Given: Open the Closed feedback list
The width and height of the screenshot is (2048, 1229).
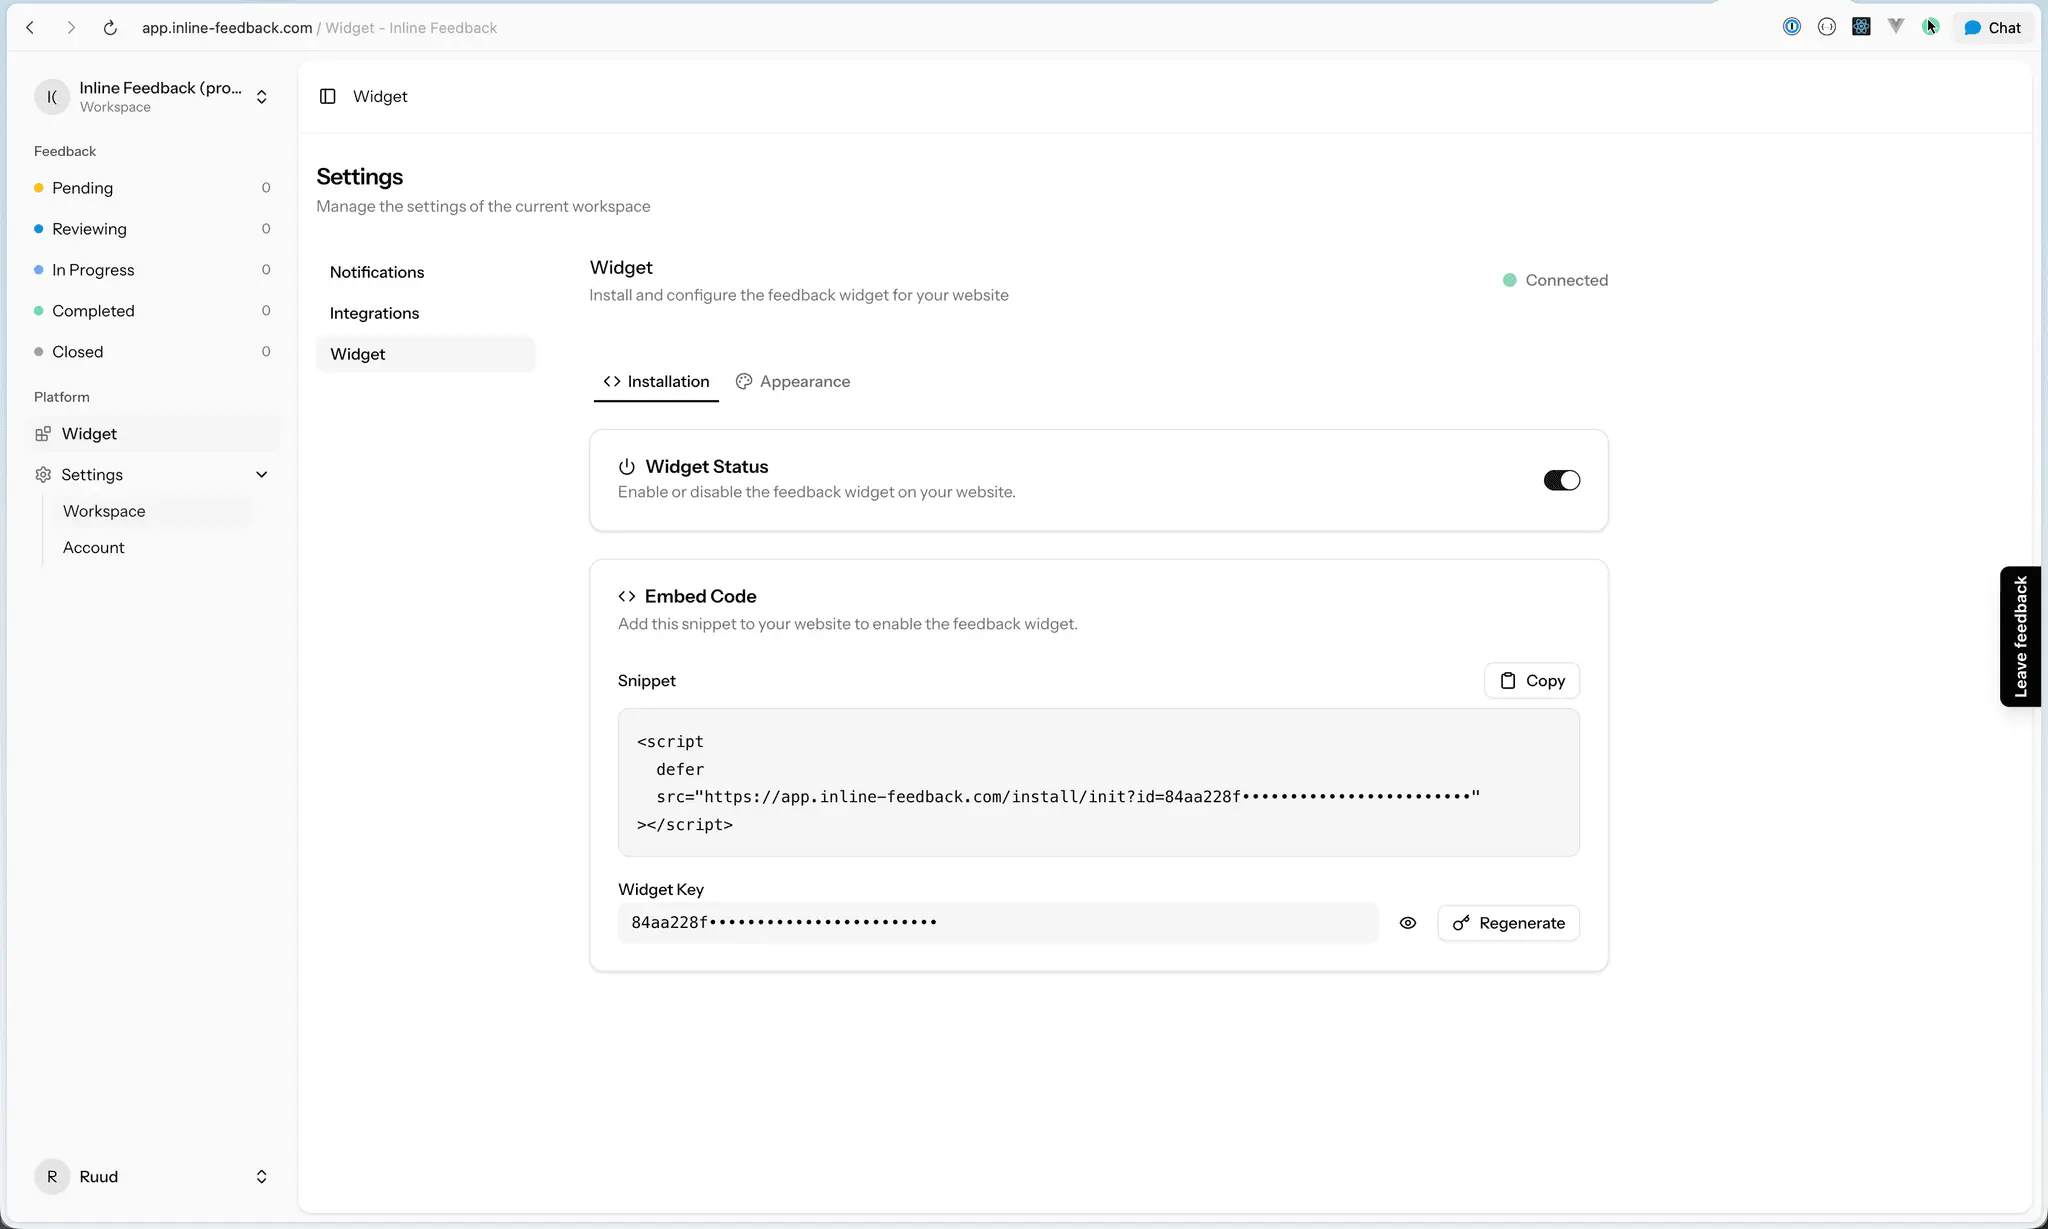Looking at the screenshot, I should pos(153,352).
